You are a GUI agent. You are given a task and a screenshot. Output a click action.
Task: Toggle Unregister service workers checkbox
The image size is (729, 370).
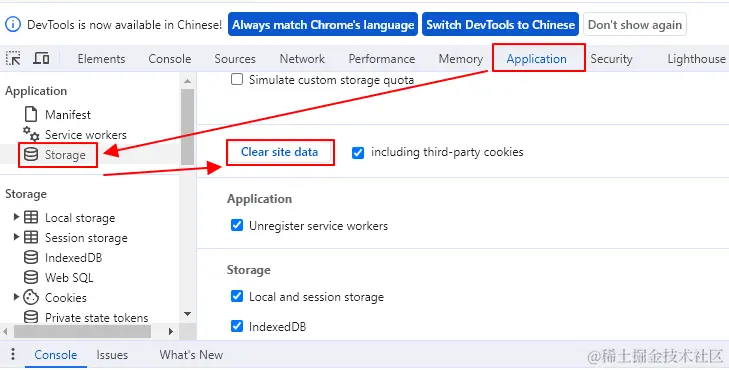(x=237, y=225)
